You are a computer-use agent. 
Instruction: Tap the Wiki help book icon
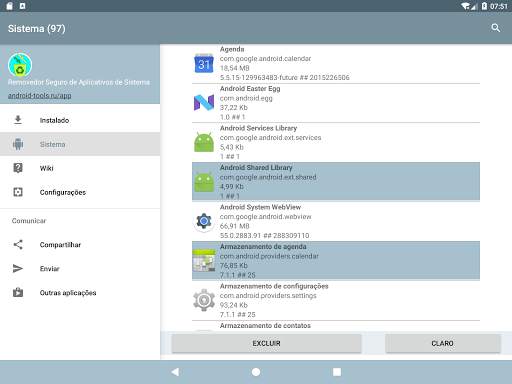pos(18,168)
